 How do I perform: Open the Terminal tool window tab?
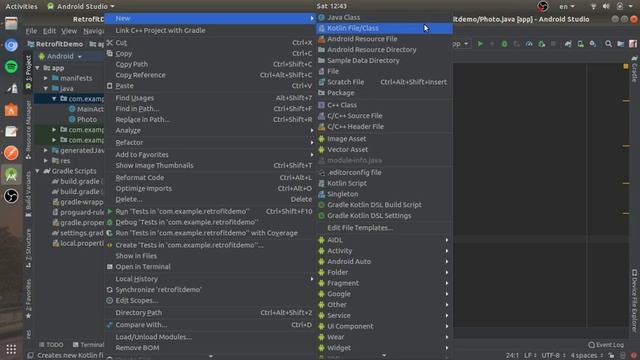click(x=88, y=345)
